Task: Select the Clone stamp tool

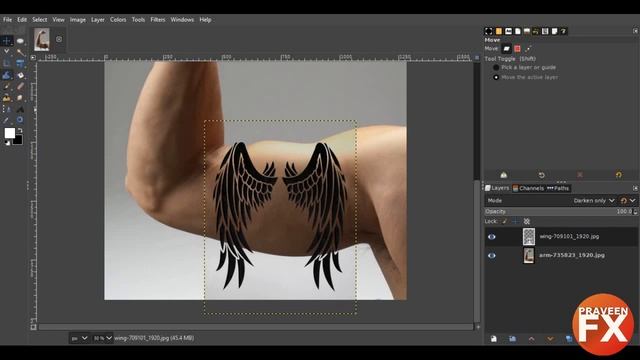Action: click(7, 98)
